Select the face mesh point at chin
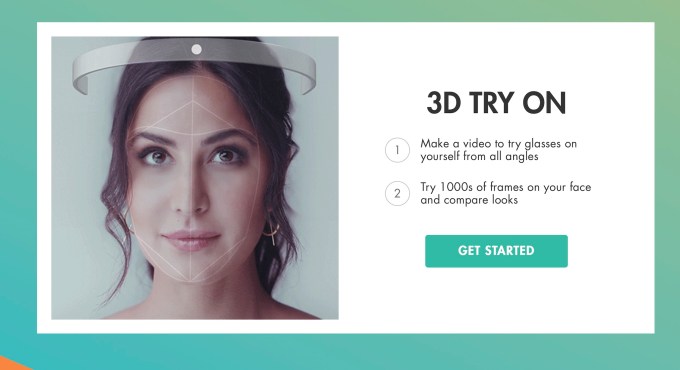 point(191,281)
